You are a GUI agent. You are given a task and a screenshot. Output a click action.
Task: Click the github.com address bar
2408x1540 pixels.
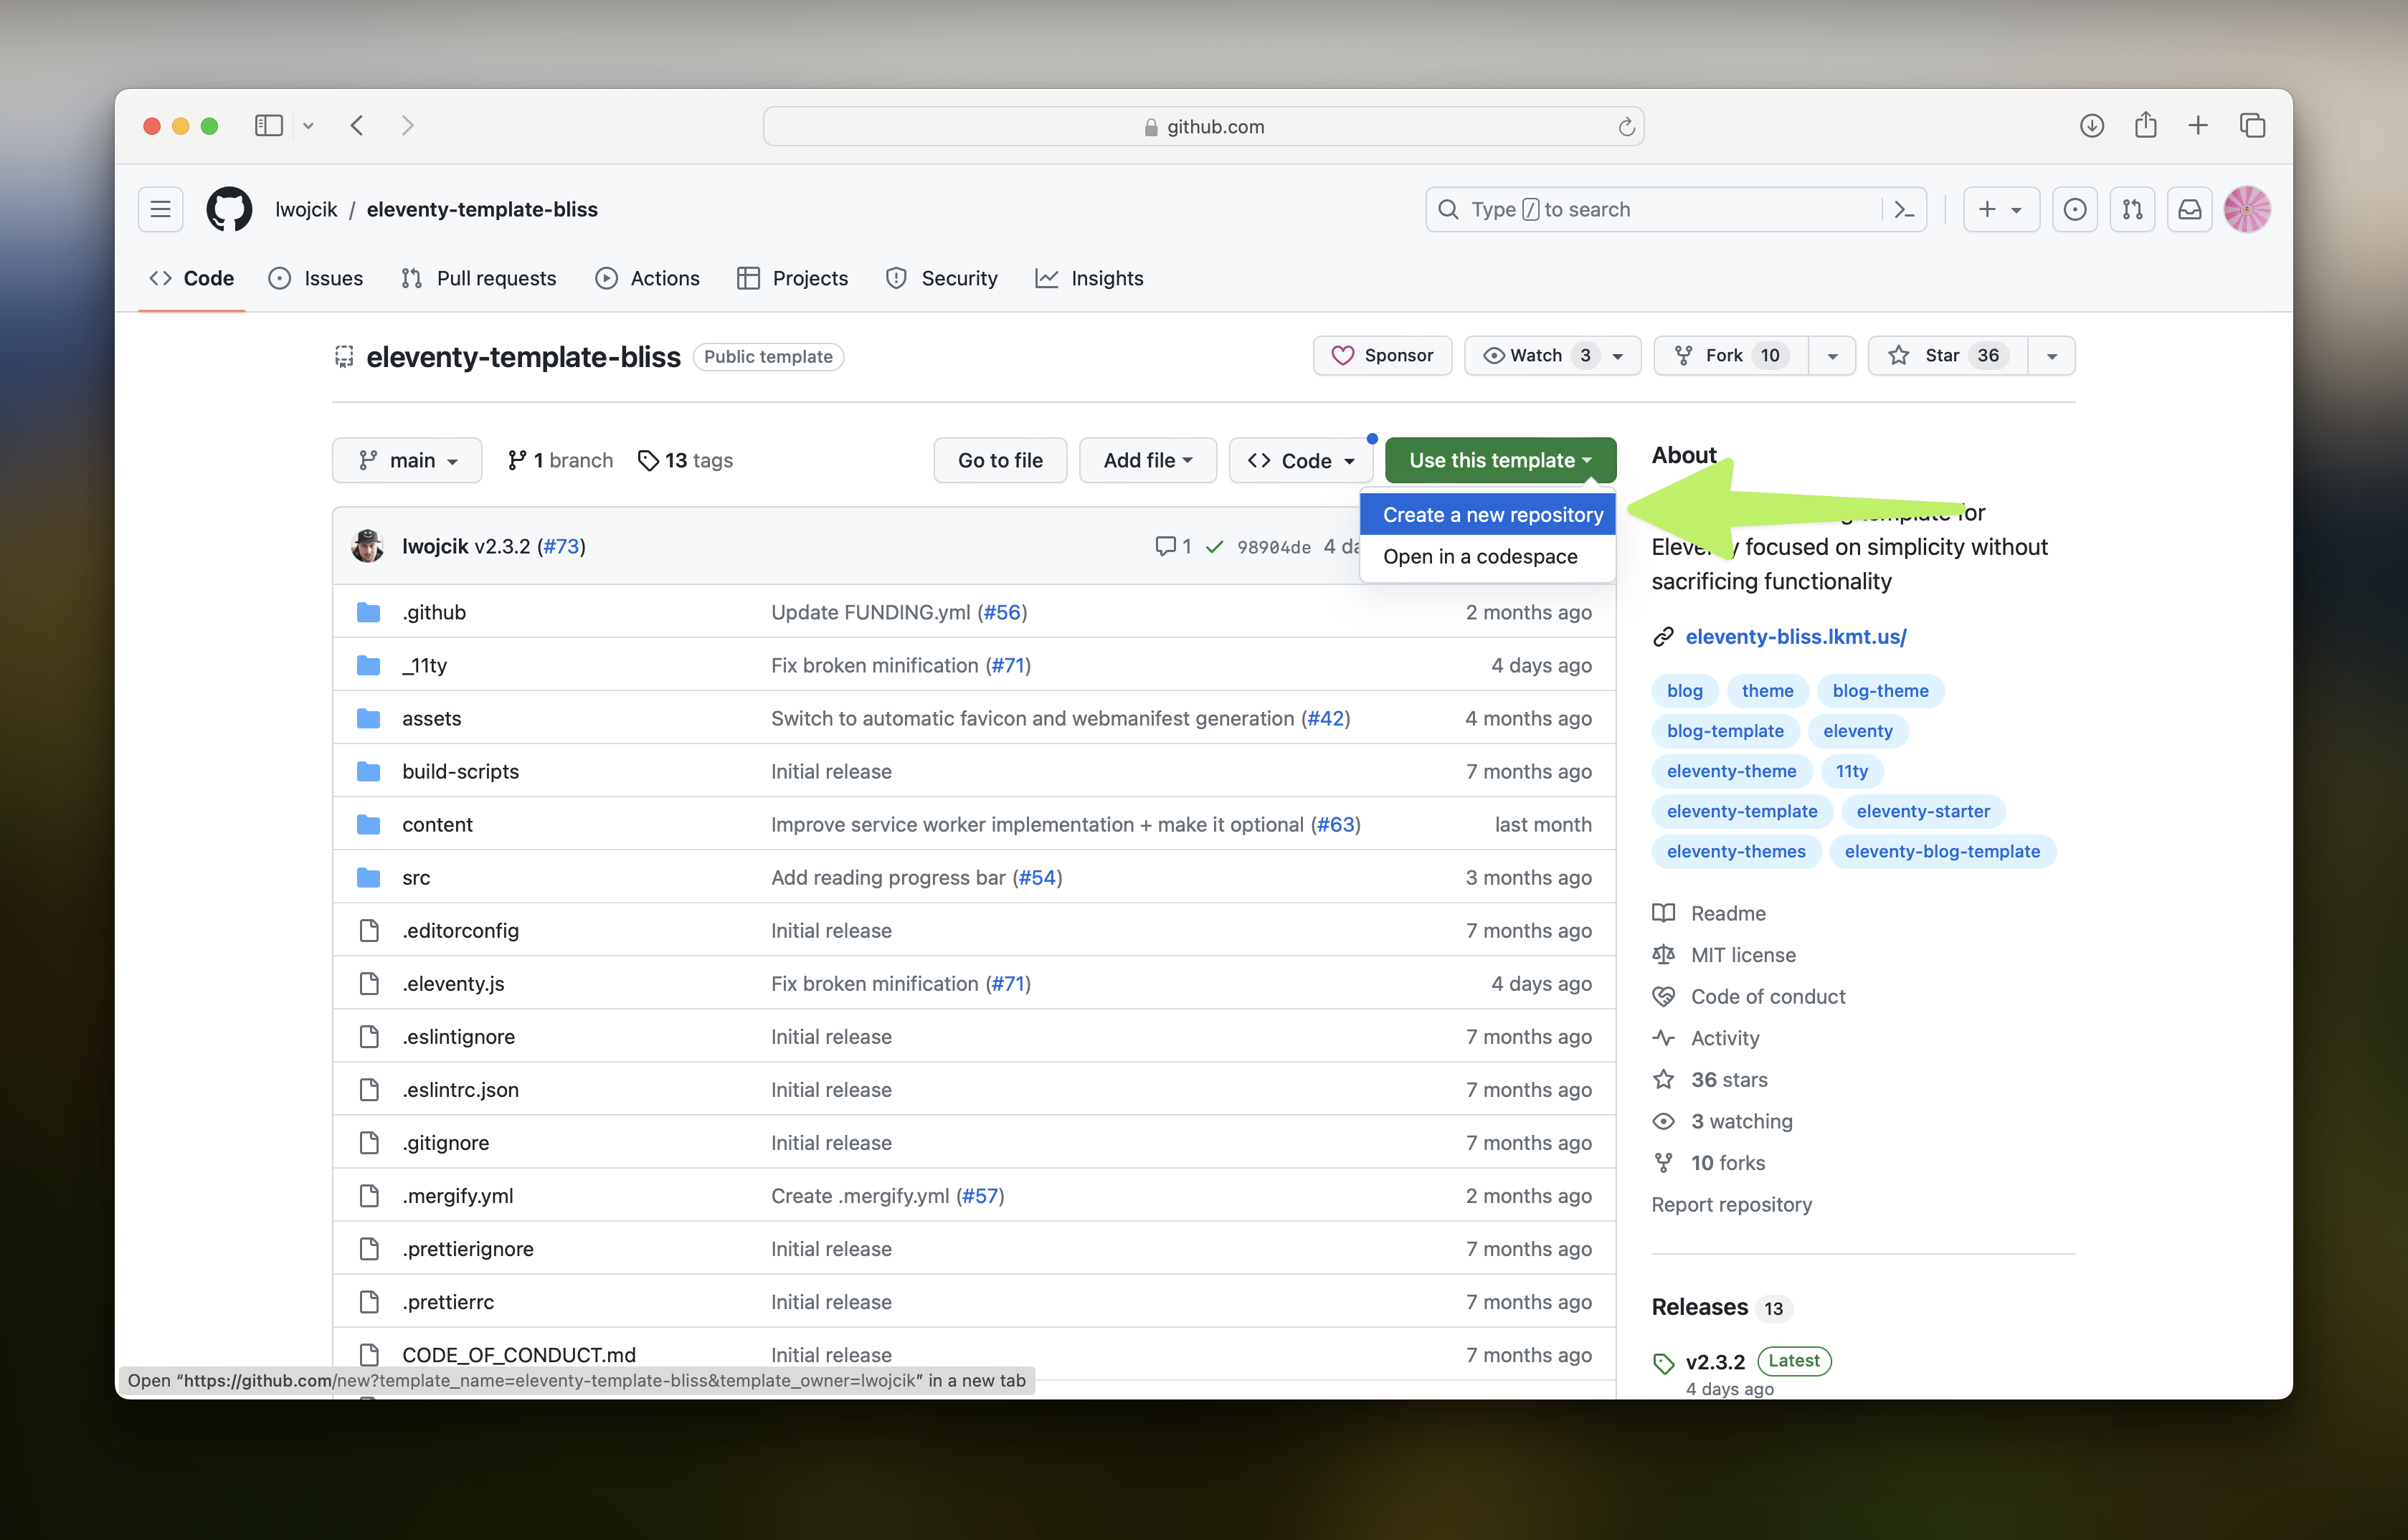(x=1203, y=126)
